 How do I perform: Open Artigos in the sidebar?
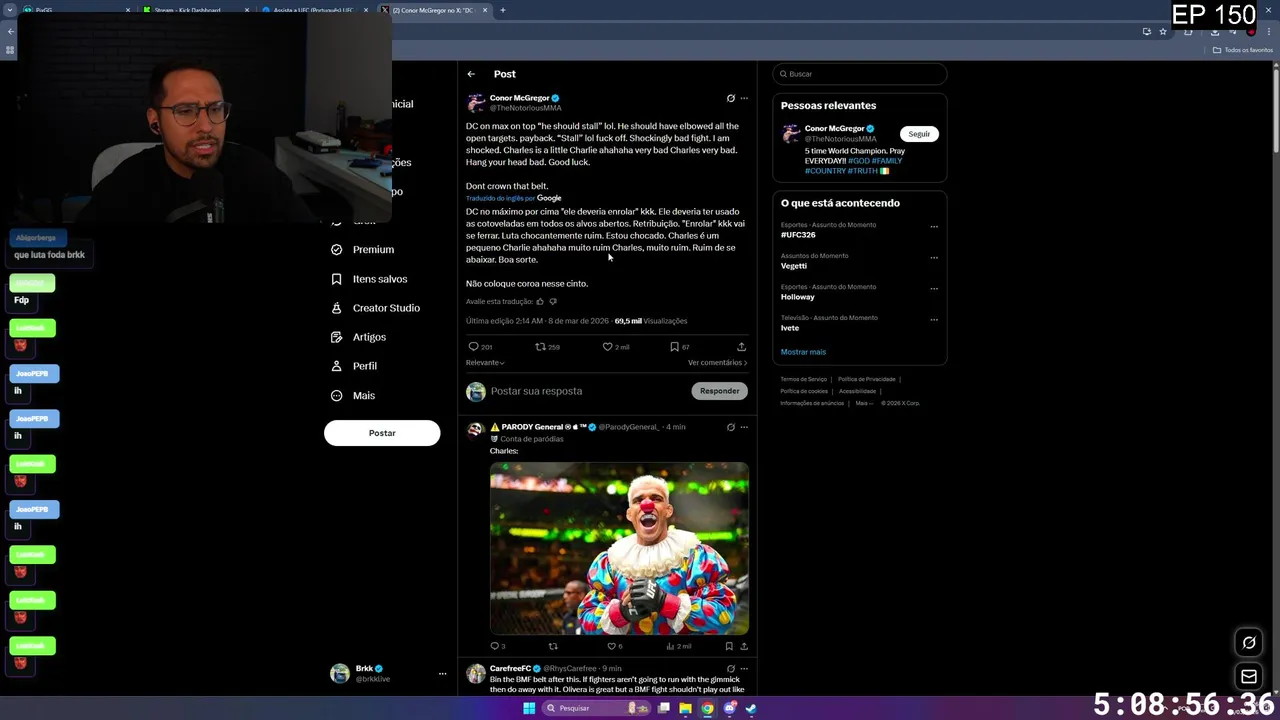(x=358, y=337)
